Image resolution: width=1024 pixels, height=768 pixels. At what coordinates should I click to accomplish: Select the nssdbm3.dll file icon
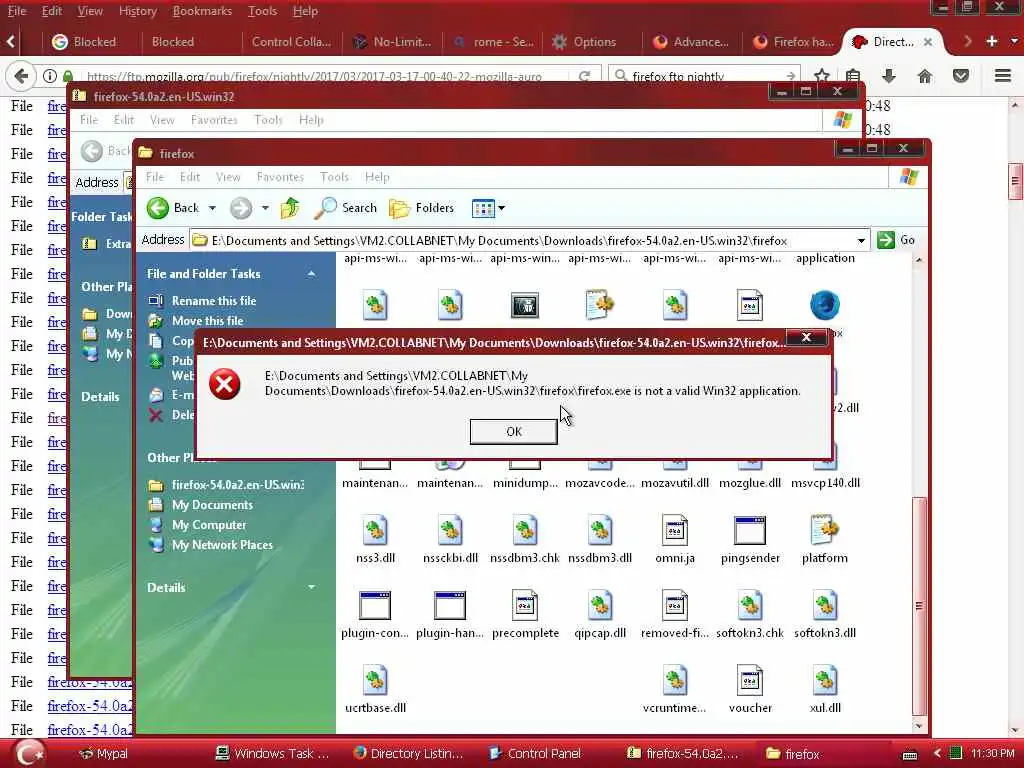600,530
